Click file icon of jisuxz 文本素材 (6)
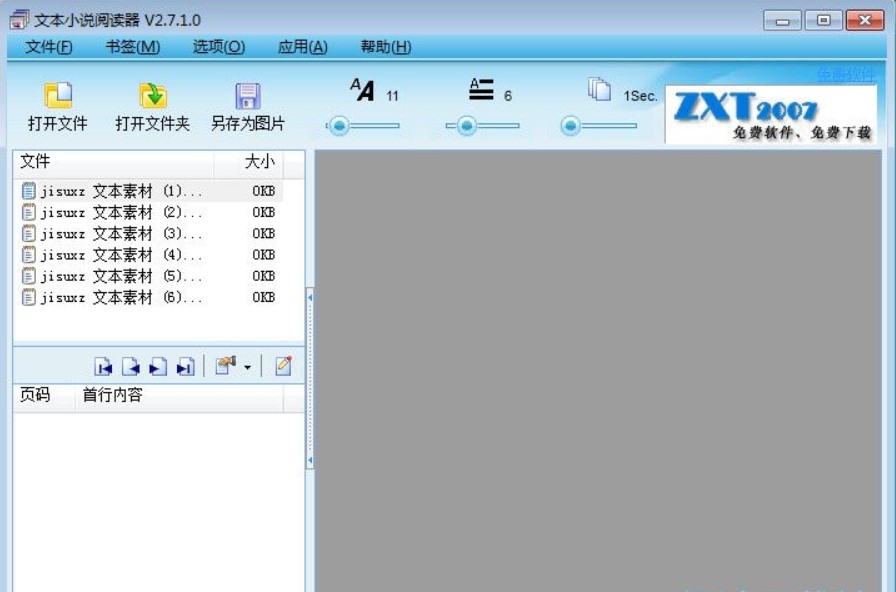Viewport: 896px width, 592px height. coord(29,297)
